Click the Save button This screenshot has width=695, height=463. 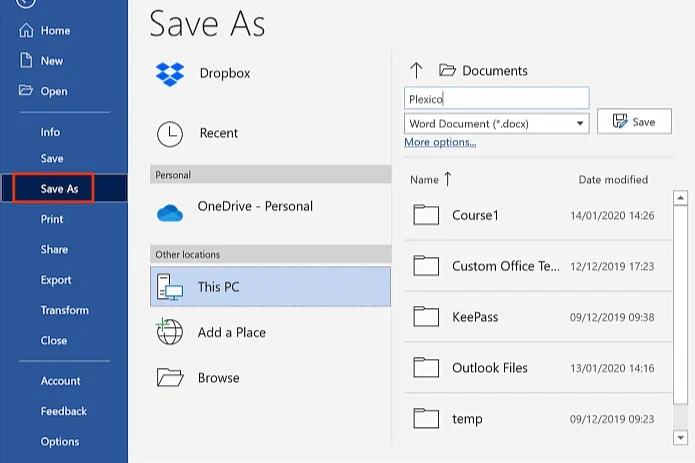point(634,121)
